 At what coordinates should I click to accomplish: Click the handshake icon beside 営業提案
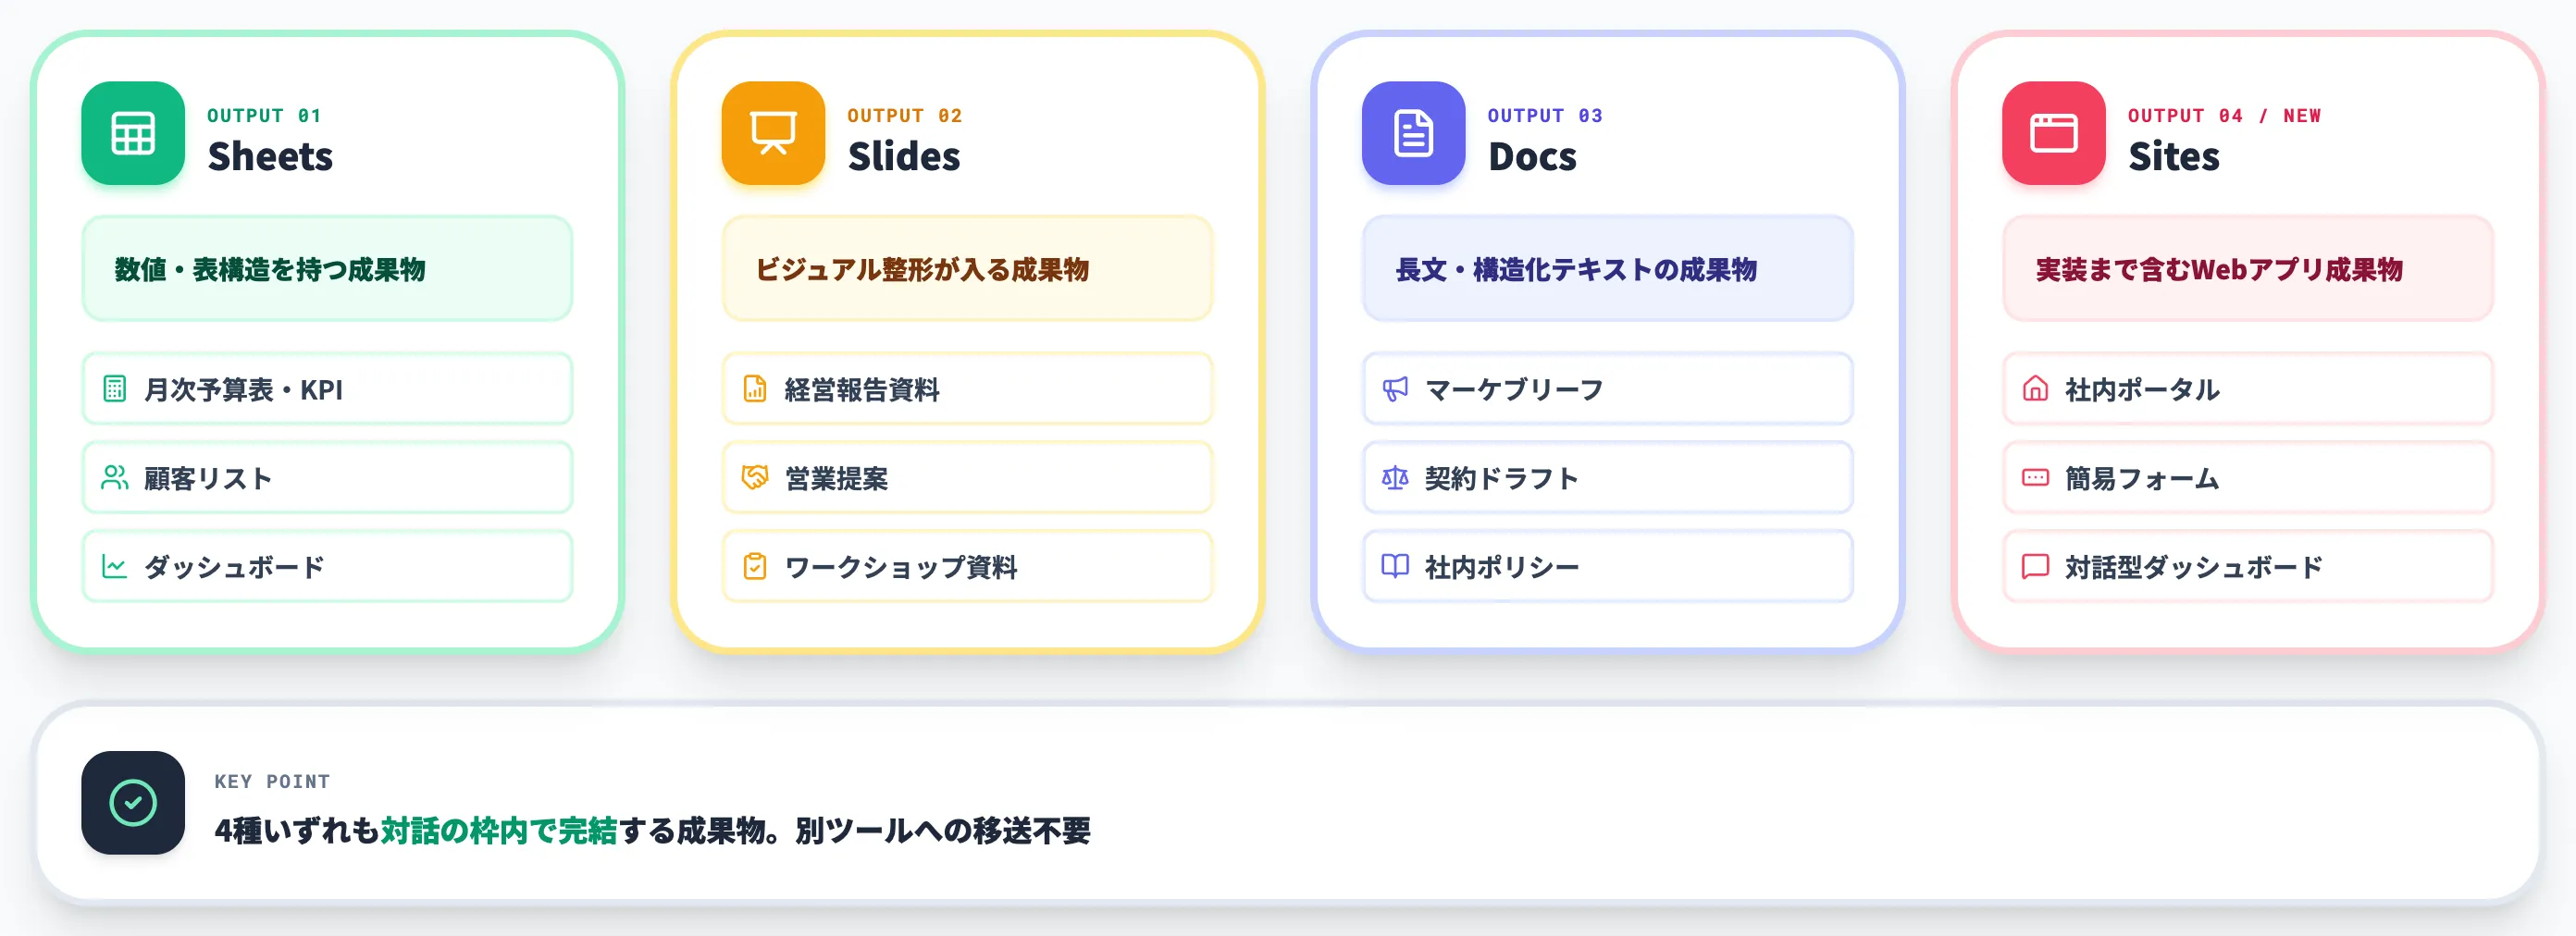click(755, 478)
